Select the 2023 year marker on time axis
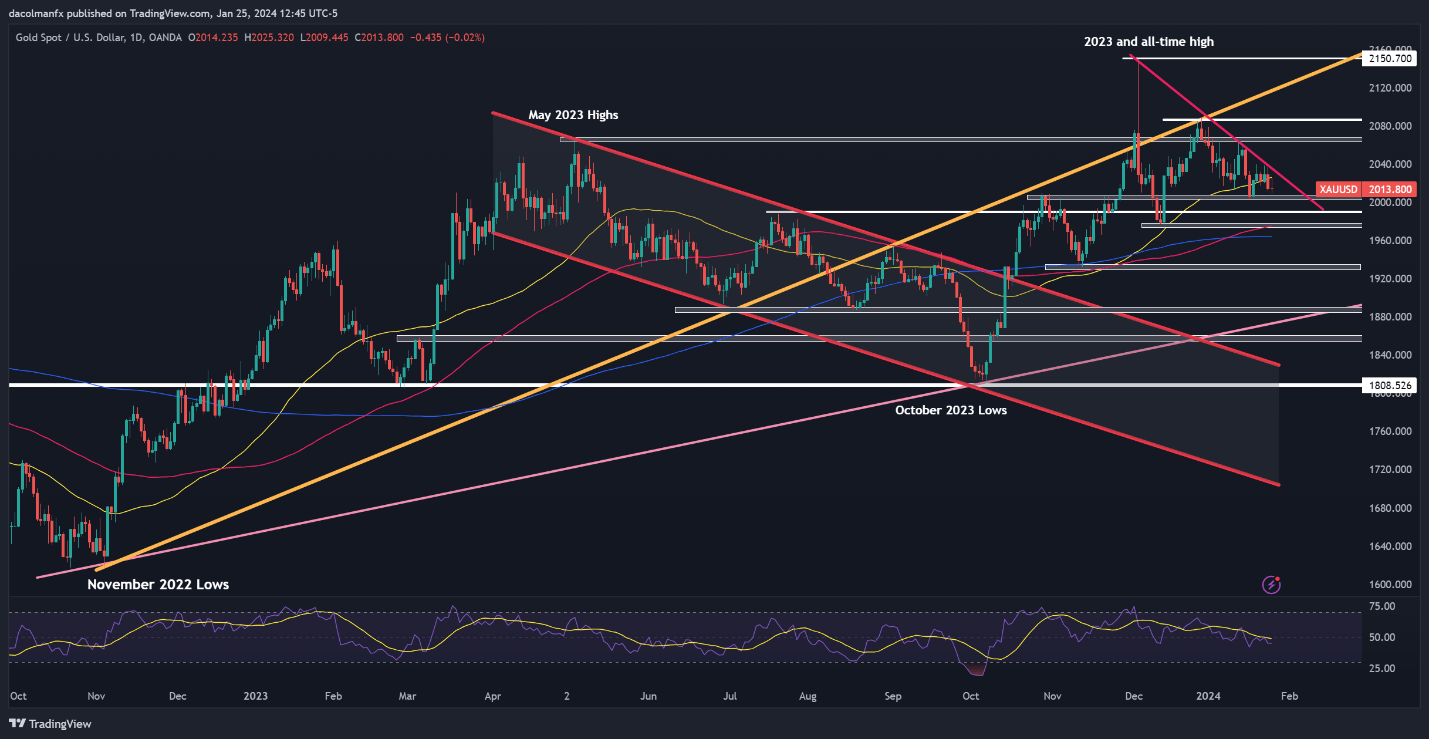This screenshot has width=1429, height=739. 255,696
